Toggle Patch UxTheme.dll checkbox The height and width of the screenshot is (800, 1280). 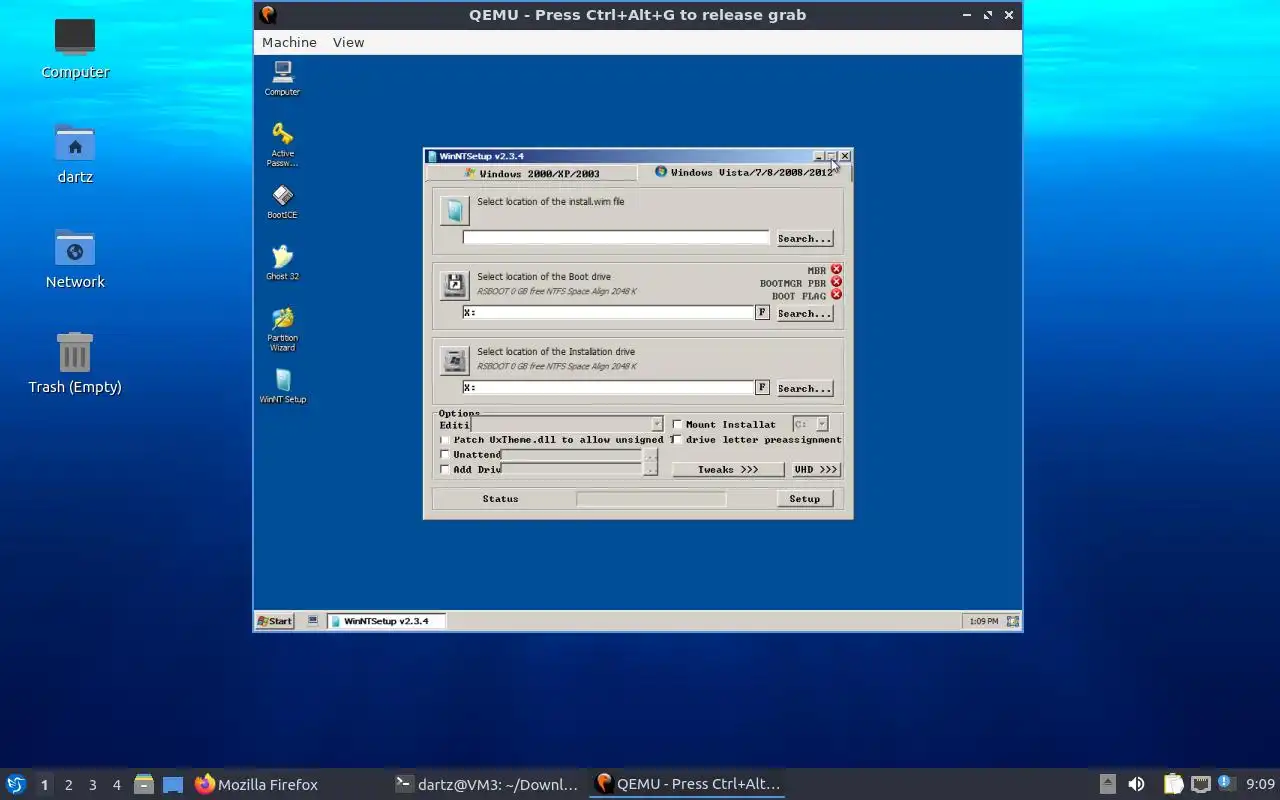click(445, 439)
